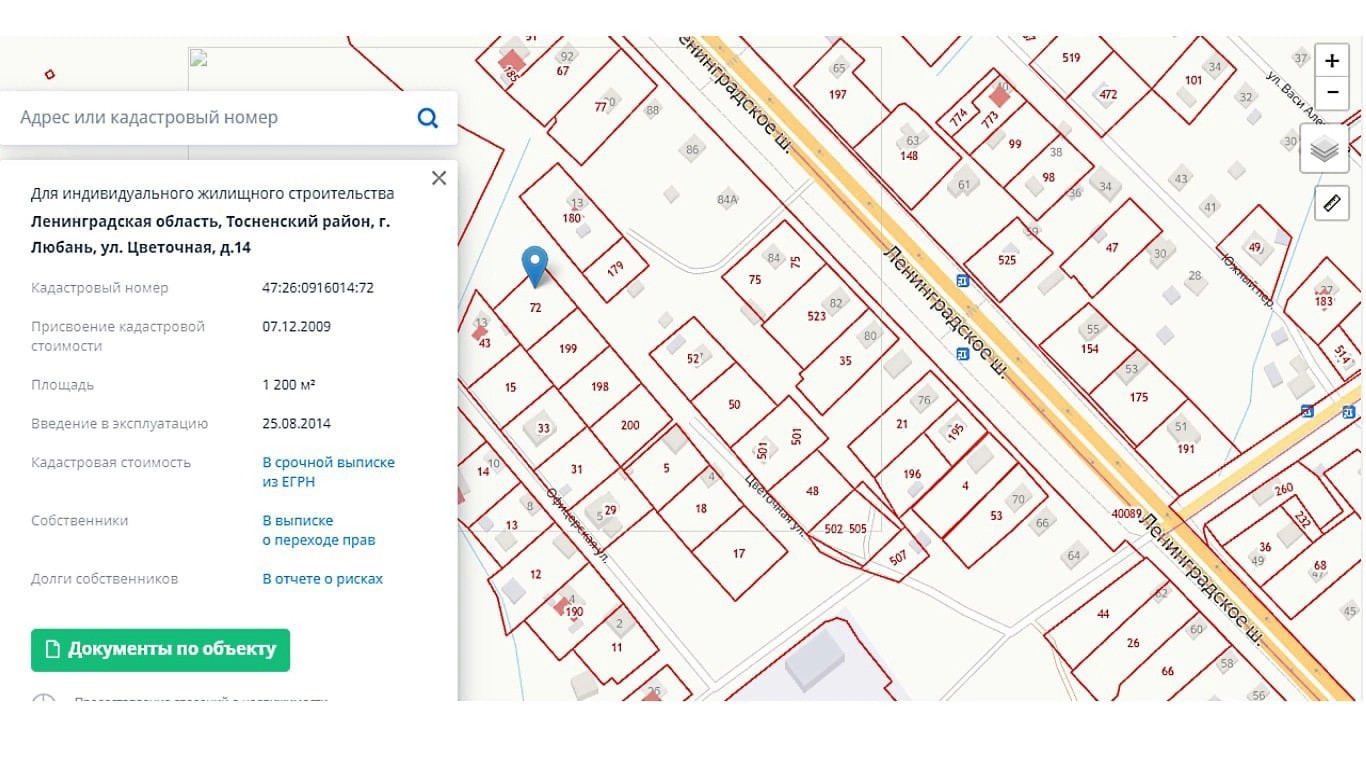Click the 'Собственники' label

click(x=79, y=521)
